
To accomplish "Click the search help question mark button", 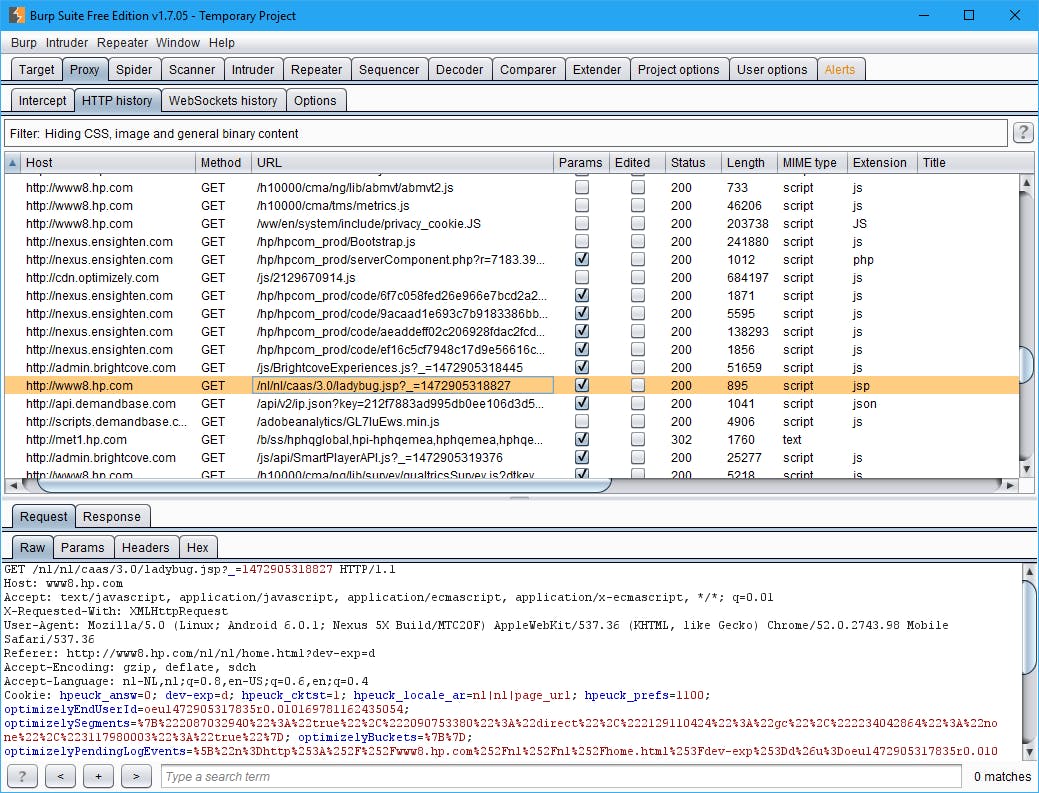I will 22,777.
